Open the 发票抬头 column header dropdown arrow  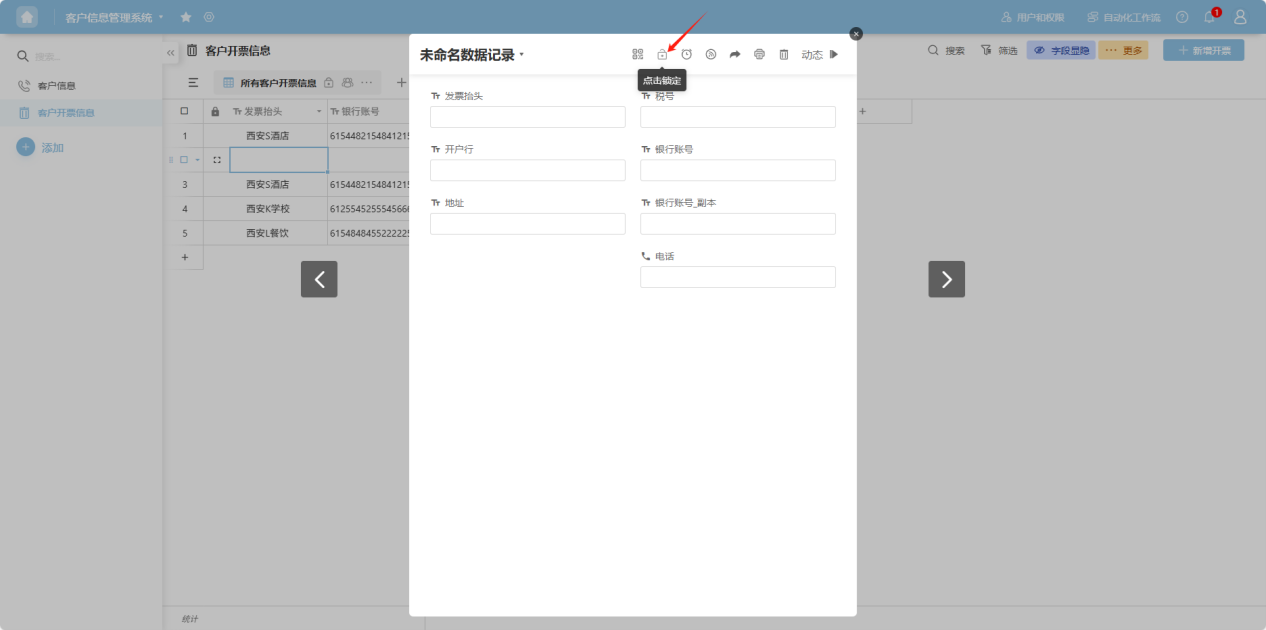pos(319,111)
